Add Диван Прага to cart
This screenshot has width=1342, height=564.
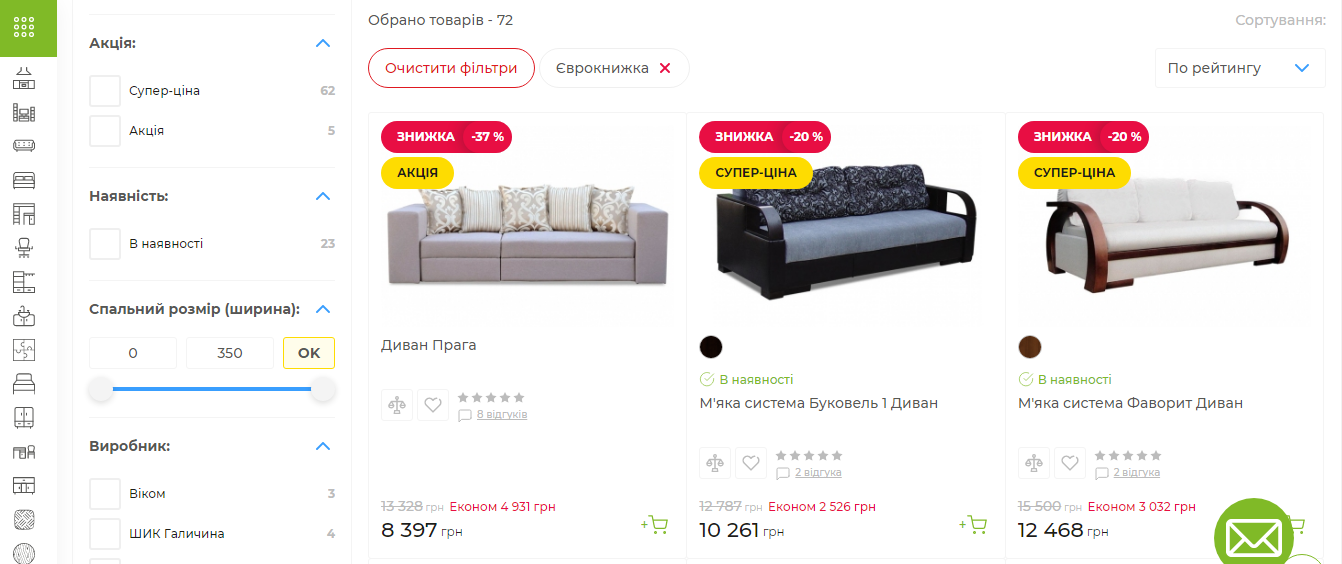tap(655, 524)
